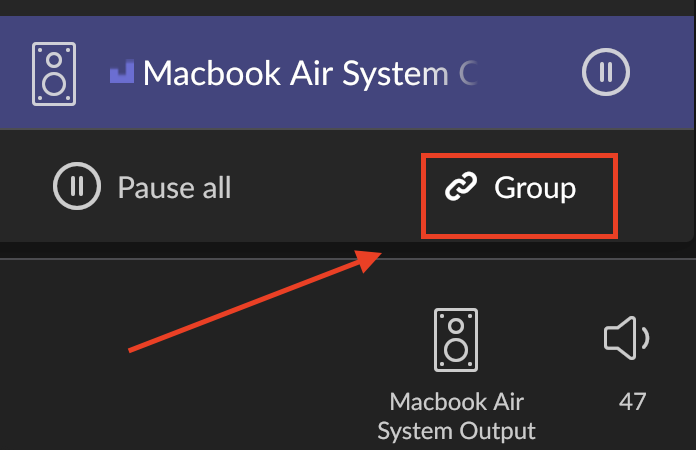Screen dimensions: 696x450
Task: Open volume control via loudspeaker icon
Action: (626, 338)
